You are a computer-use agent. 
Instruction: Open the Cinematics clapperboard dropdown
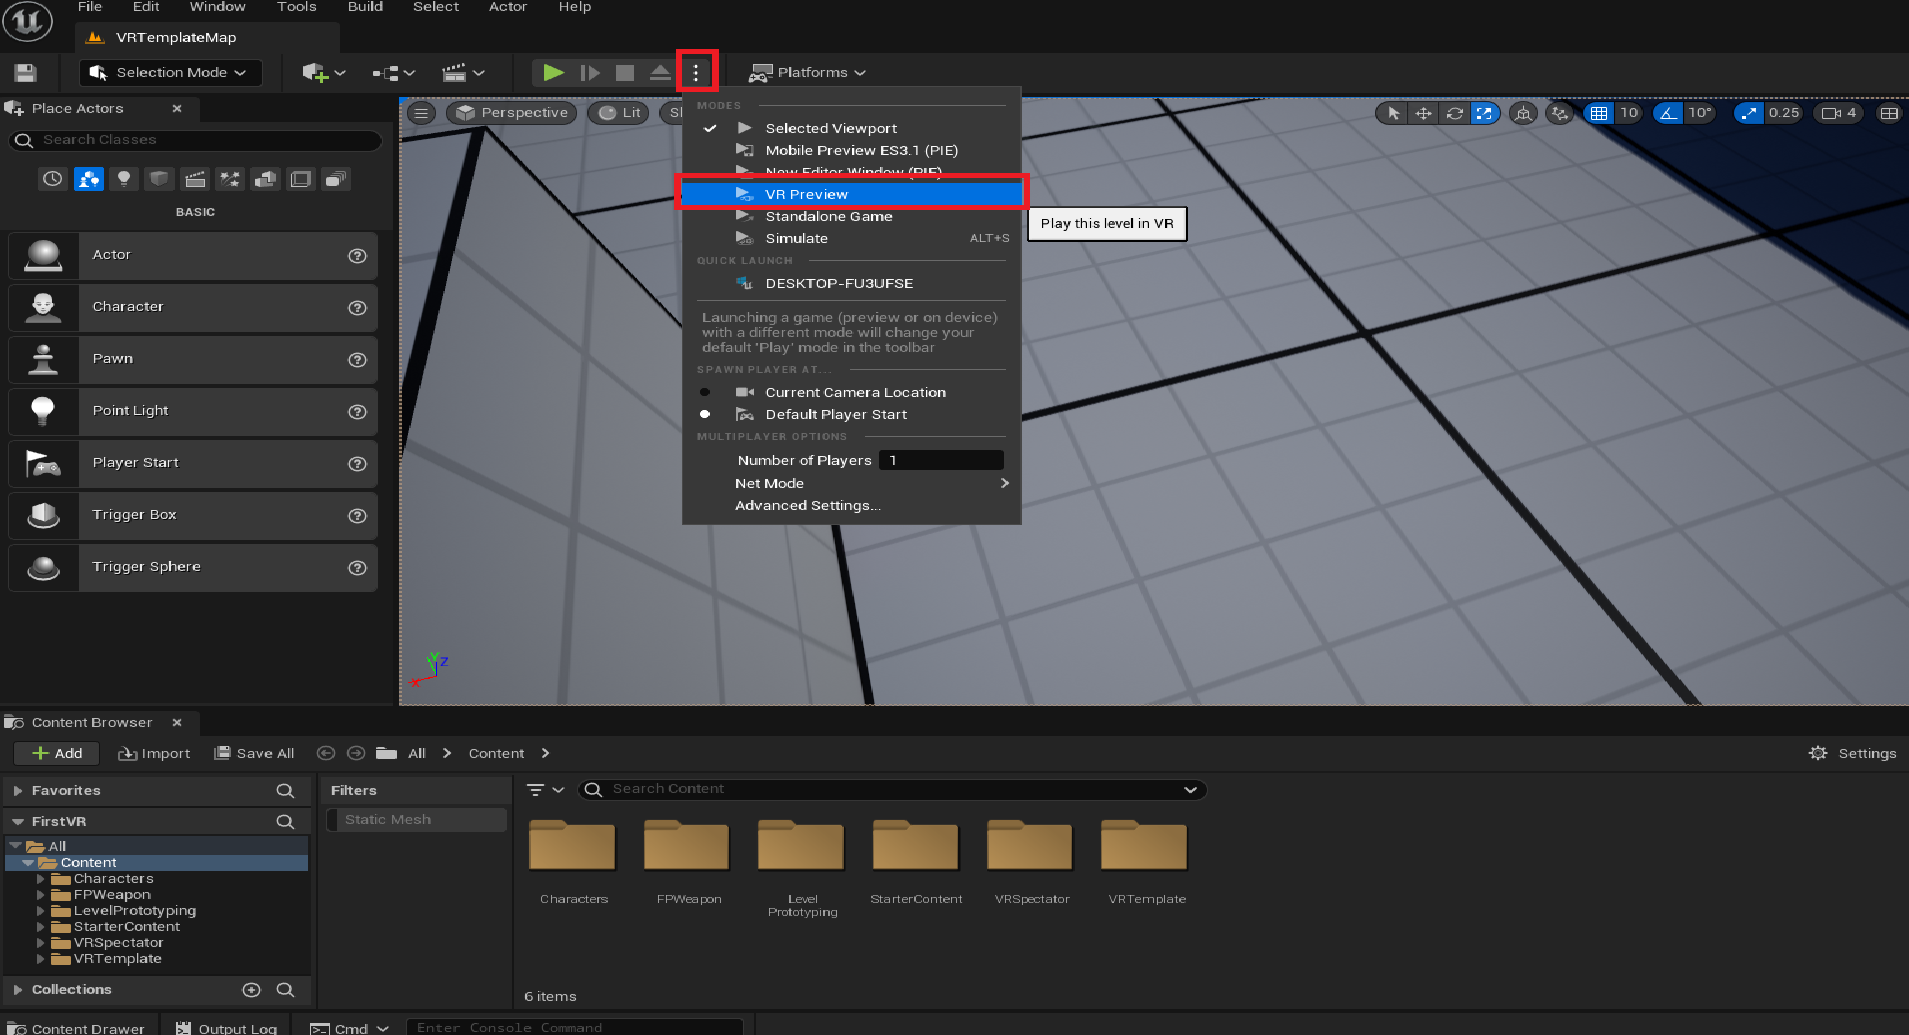point(463,72)
